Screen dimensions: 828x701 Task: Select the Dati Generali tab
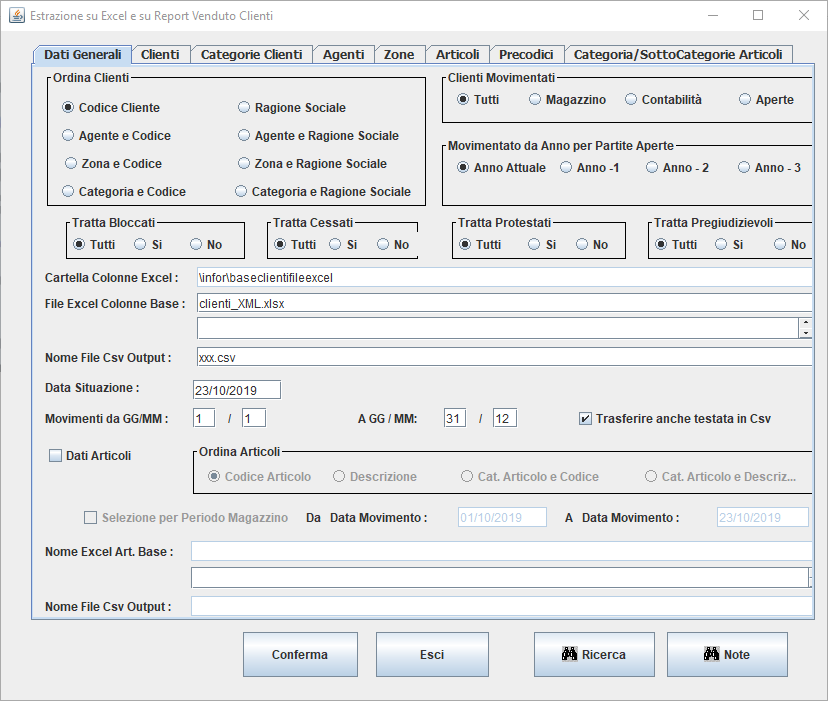pyautogui.click(x=82, y=54)
